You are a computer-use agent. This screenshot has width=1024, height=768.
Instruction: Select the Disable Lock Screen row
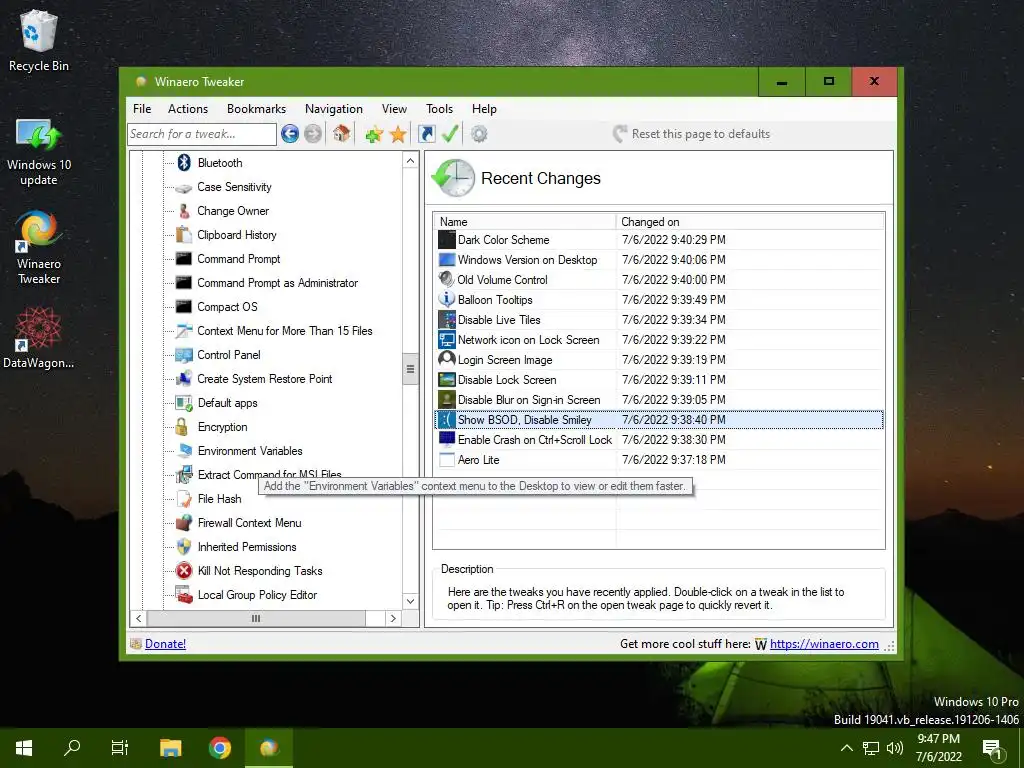[659, 380]
